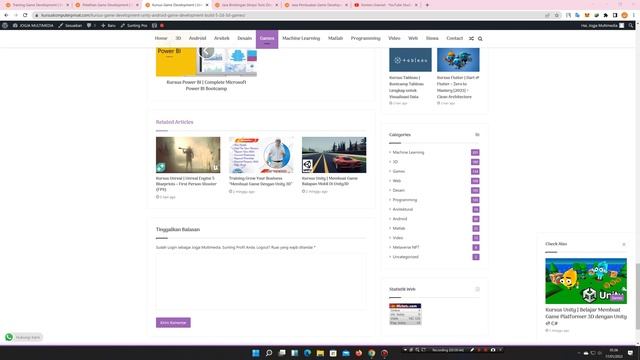The width and height of the screenshot is (640, 360).
Task: Click the page vertical scrollbar thumb
Action: [x=637, y=296]
